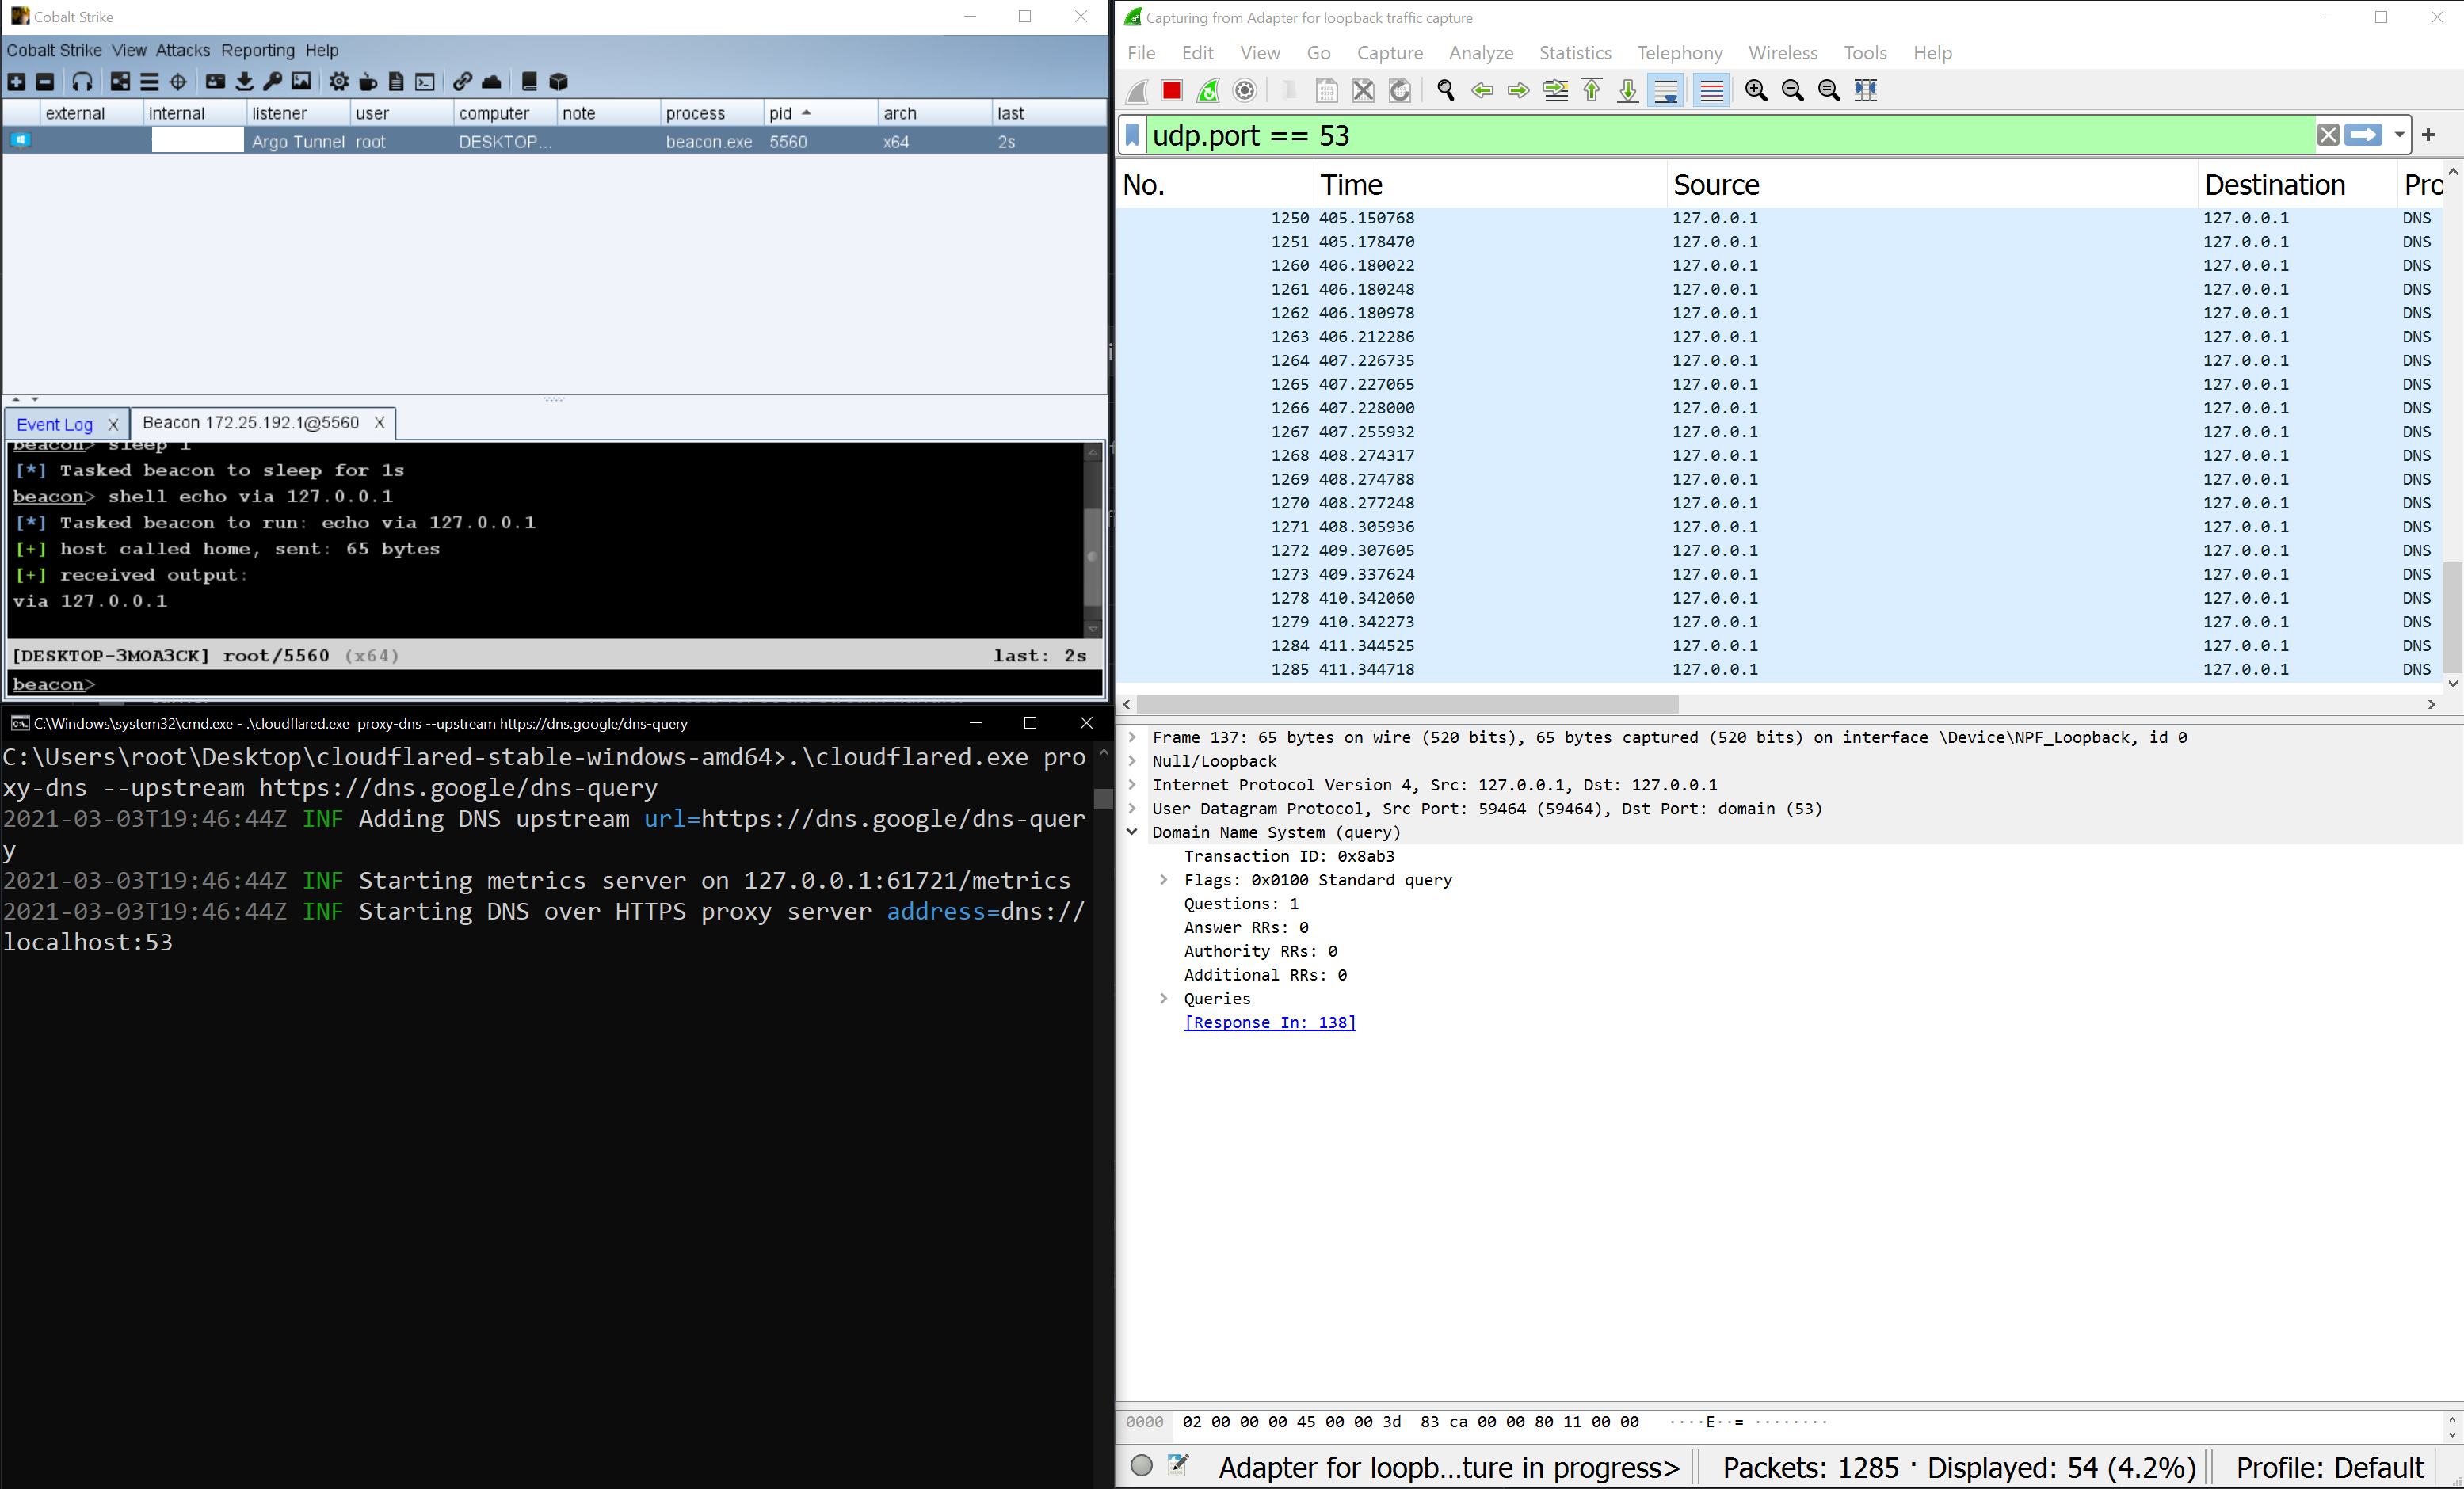2464x1489 pixels.
Task: Follow the Response In: 138 link
Action: (1270, 1022)
